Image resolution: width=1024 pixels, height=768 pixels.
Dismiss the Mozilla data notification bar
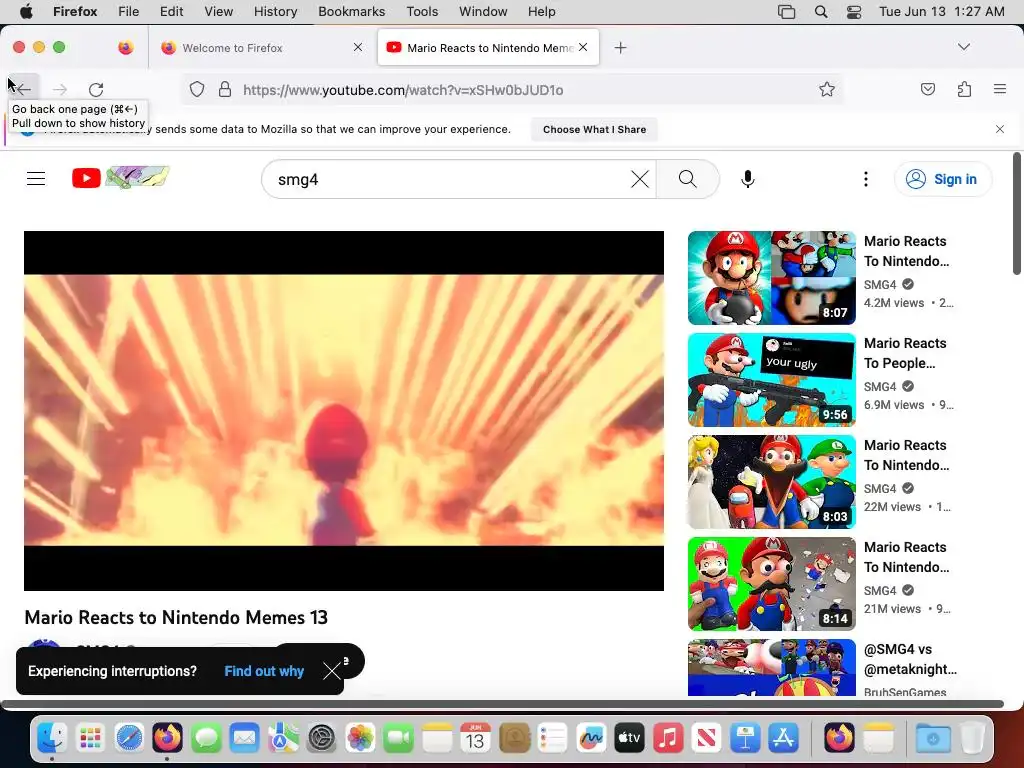(1000, 129)
